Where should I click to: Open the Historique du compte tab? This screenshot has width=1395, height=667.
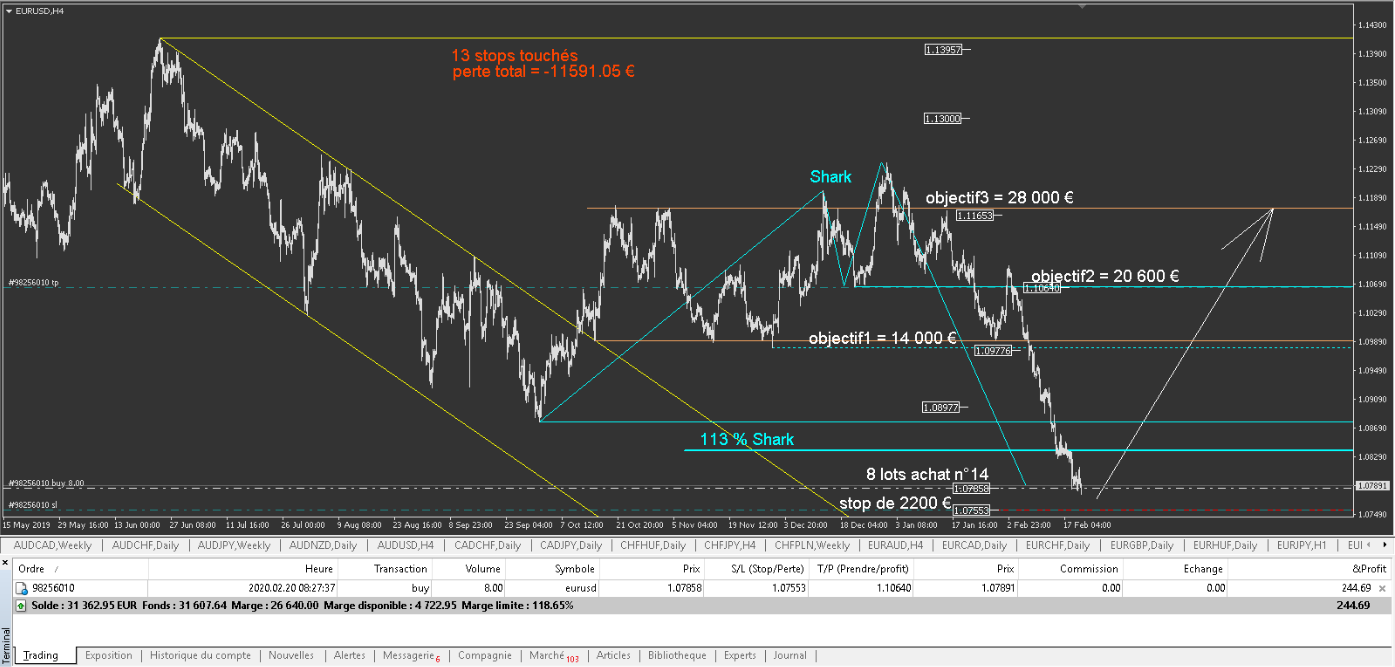[x=200, y=656]
